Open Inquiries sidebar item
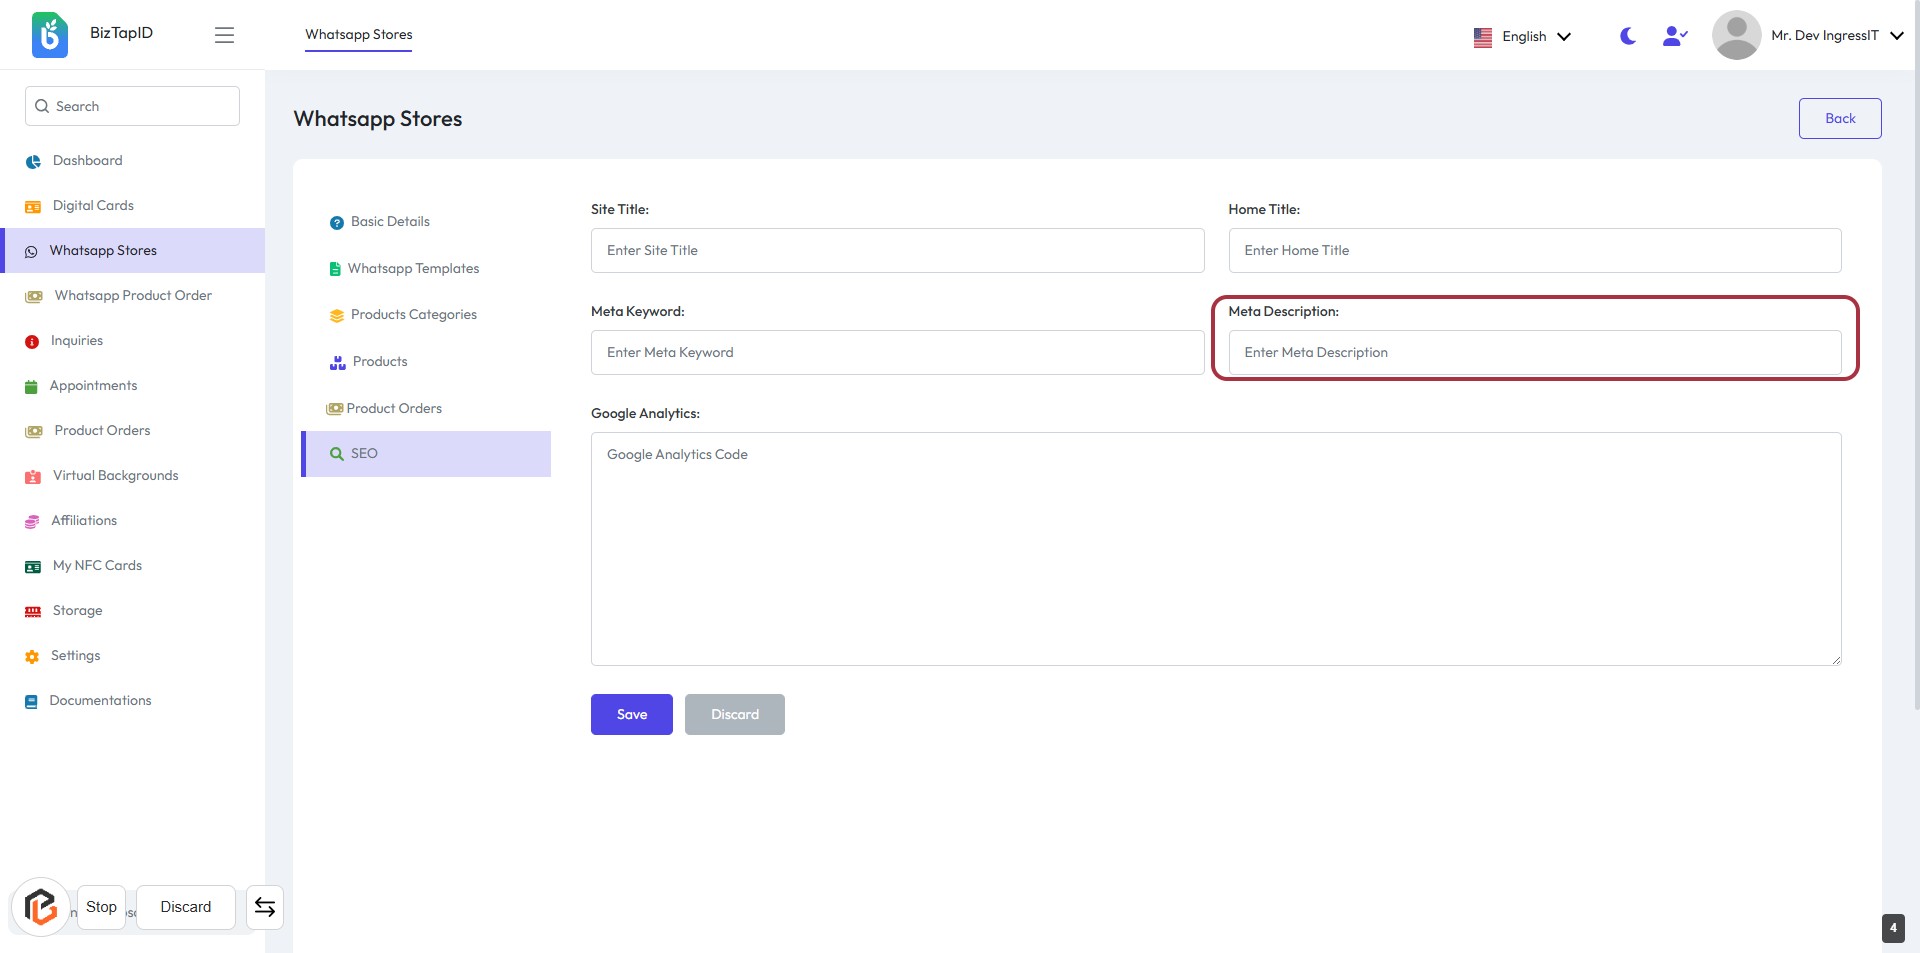Screen dimensions: 1920x953 click(x=77, y=340)
